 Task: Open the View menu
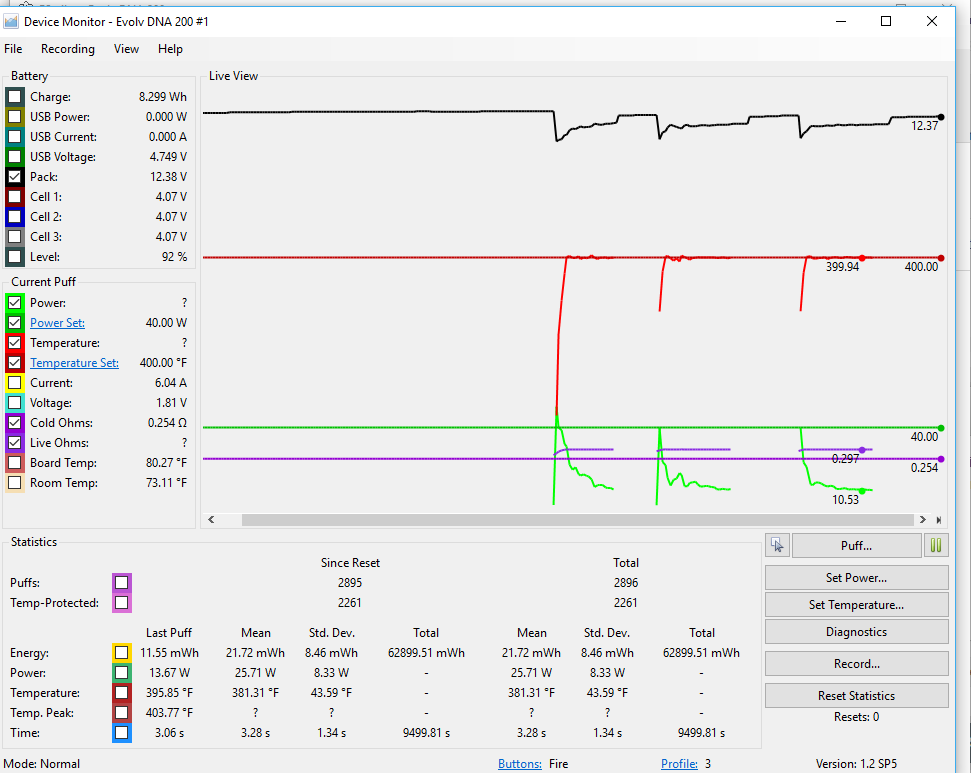(x=126, y=49)
